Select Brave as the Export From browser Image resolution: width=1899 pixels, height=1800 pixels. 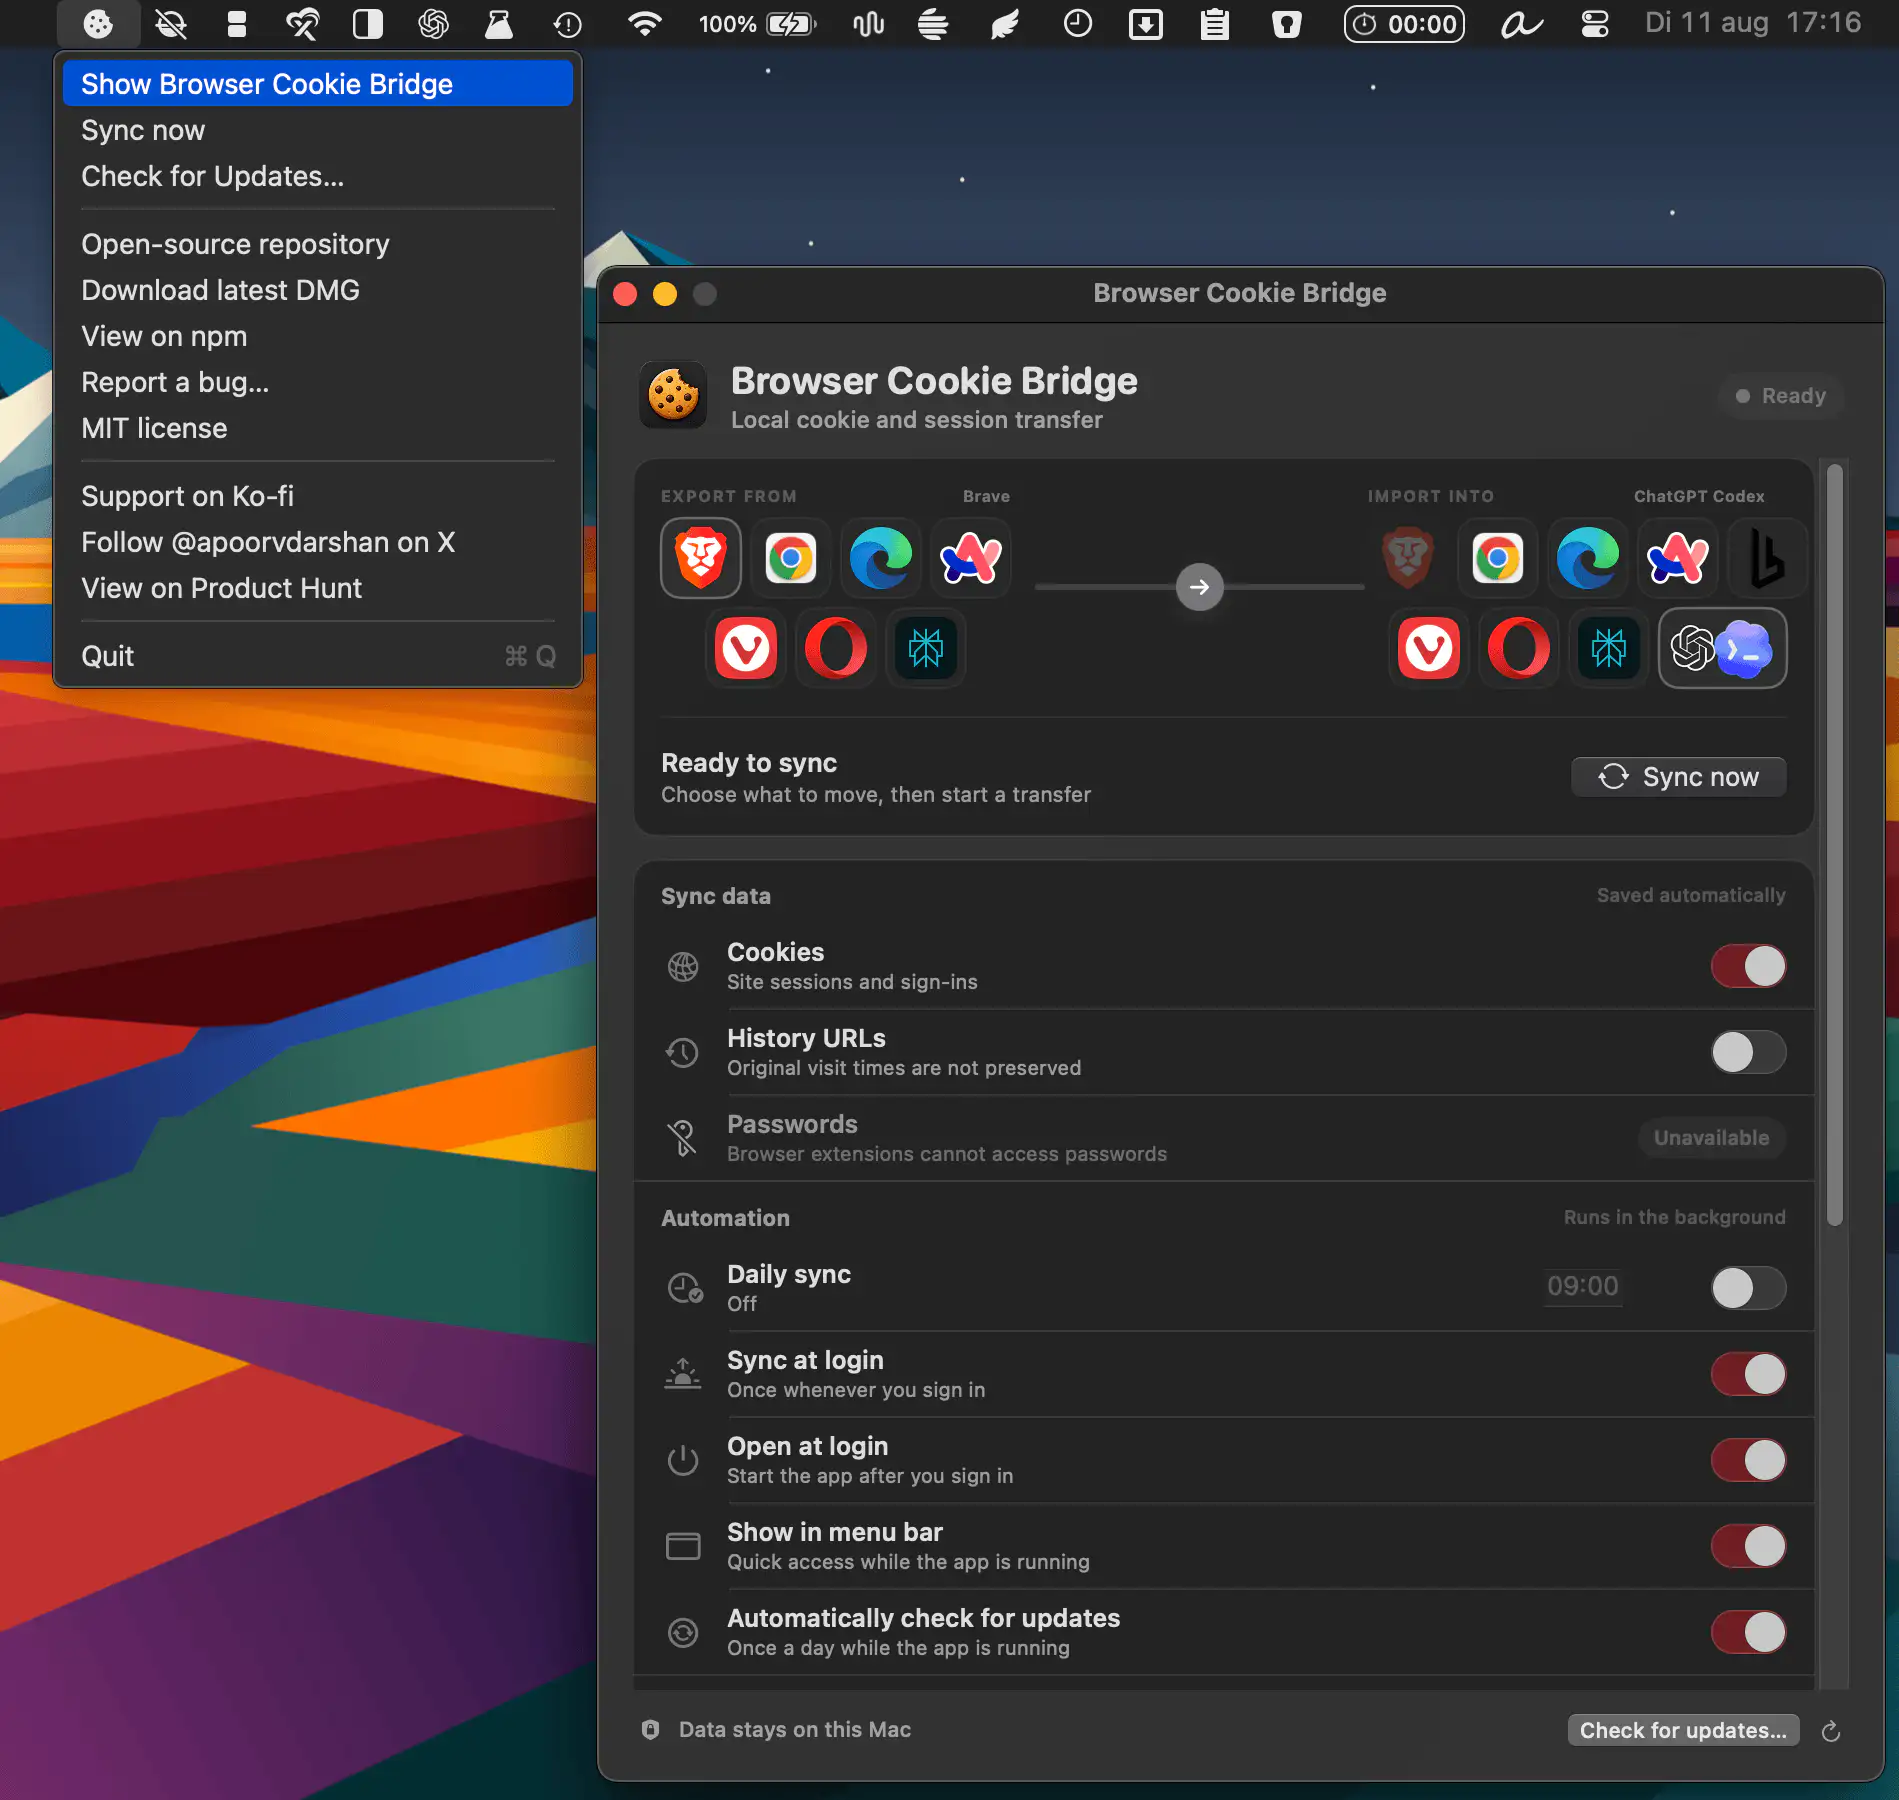[701, 558]
